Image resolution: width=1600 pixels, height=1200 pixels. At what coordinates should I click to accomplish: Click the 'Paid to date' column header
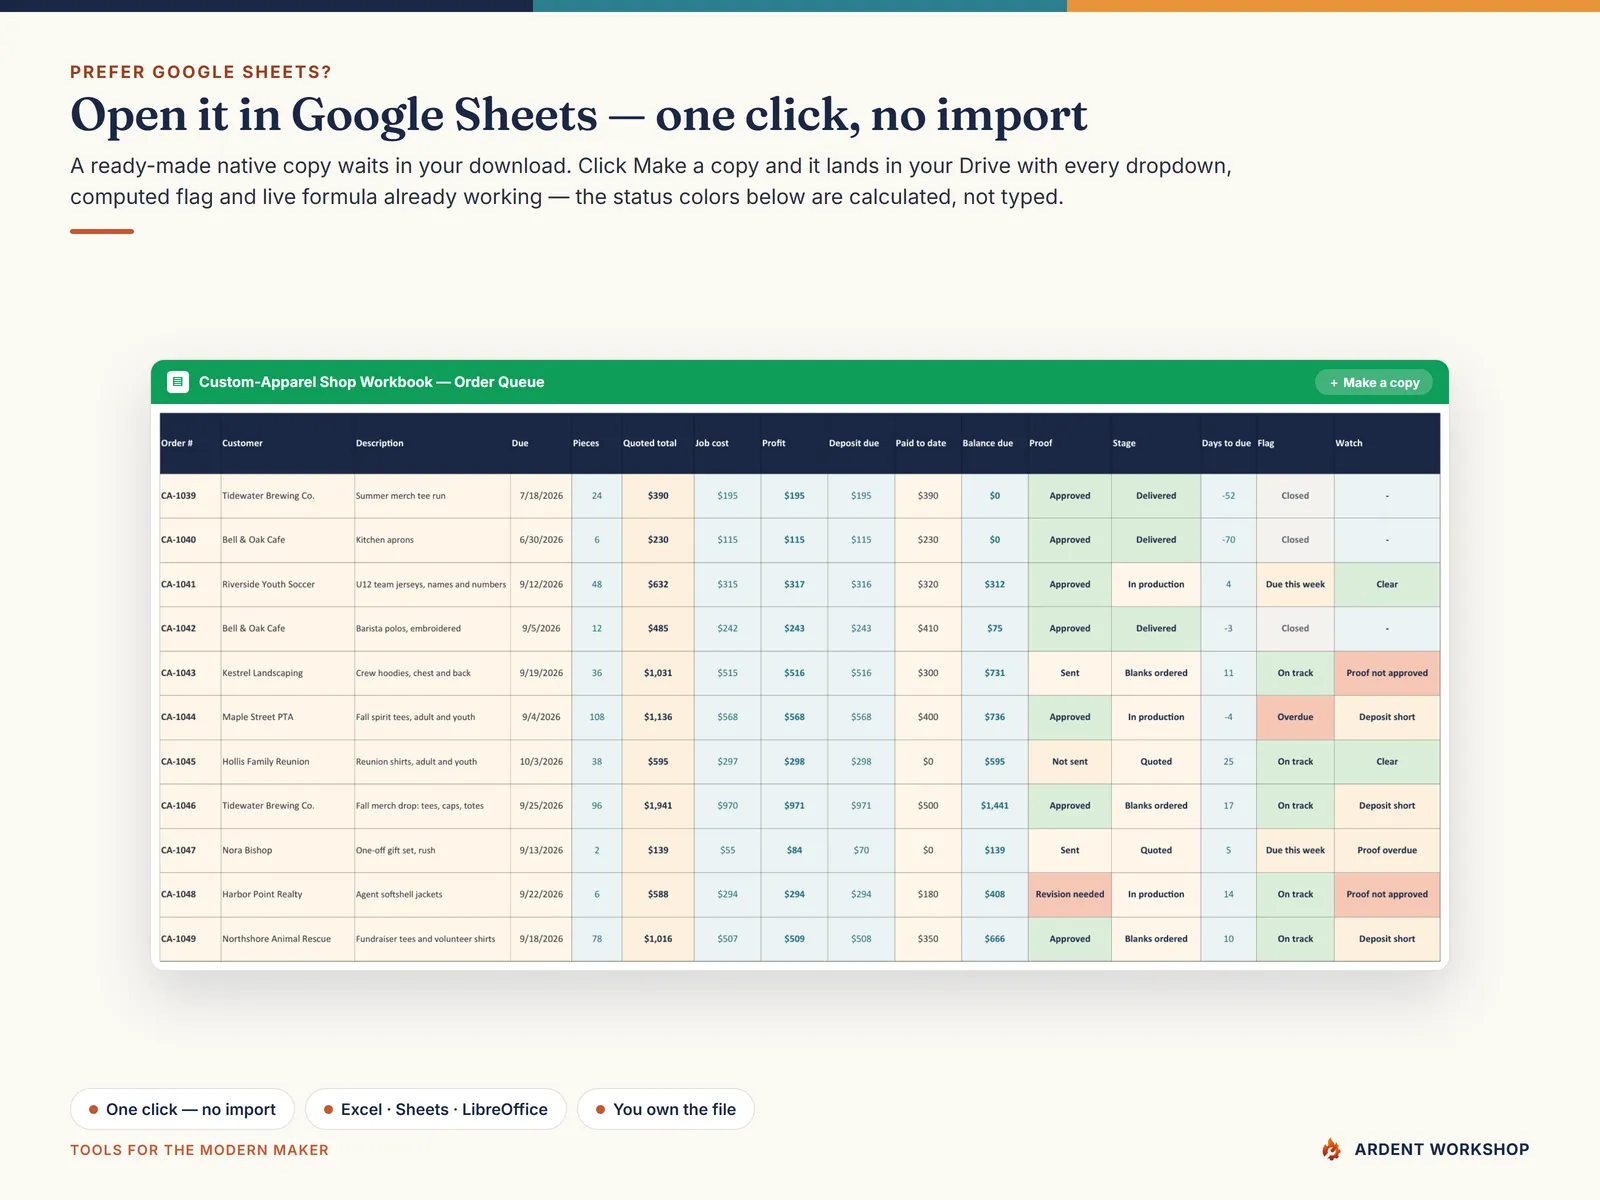[x=928, y=443]
